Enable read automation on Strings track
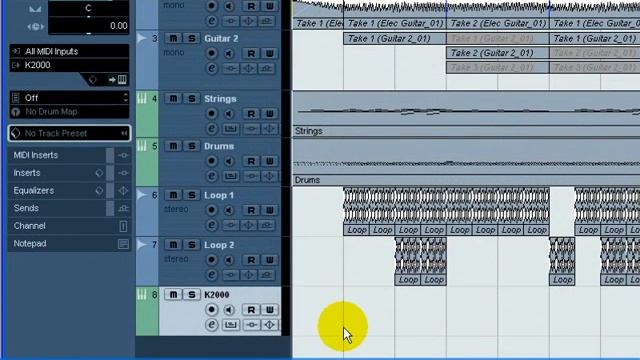The width and height of the screenshot is (640, 360). (x=251, y=113)
